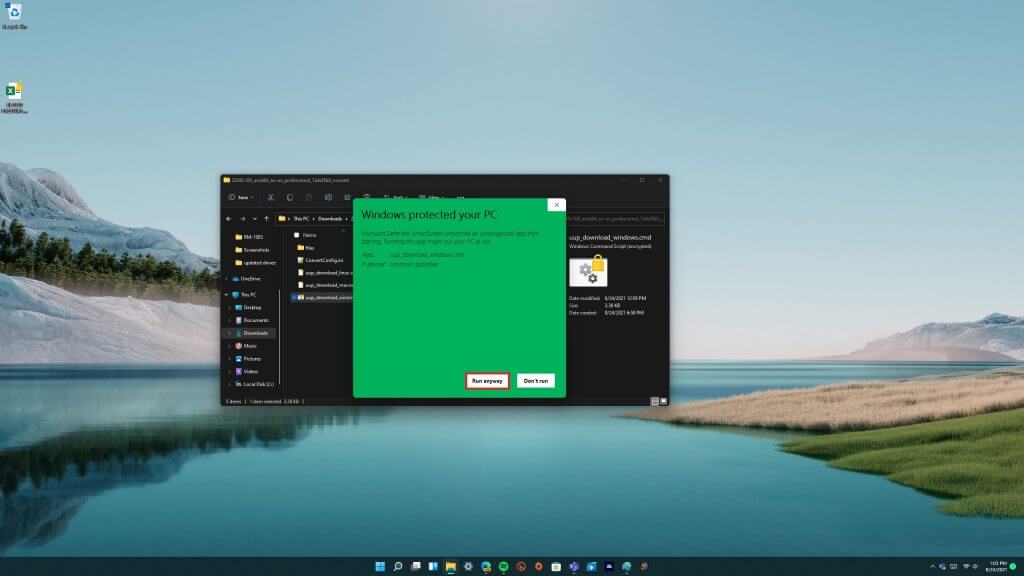Viewport: 1024px width, 576px height.
Task: Click the Up one level arrow
Action: (266, 219)
